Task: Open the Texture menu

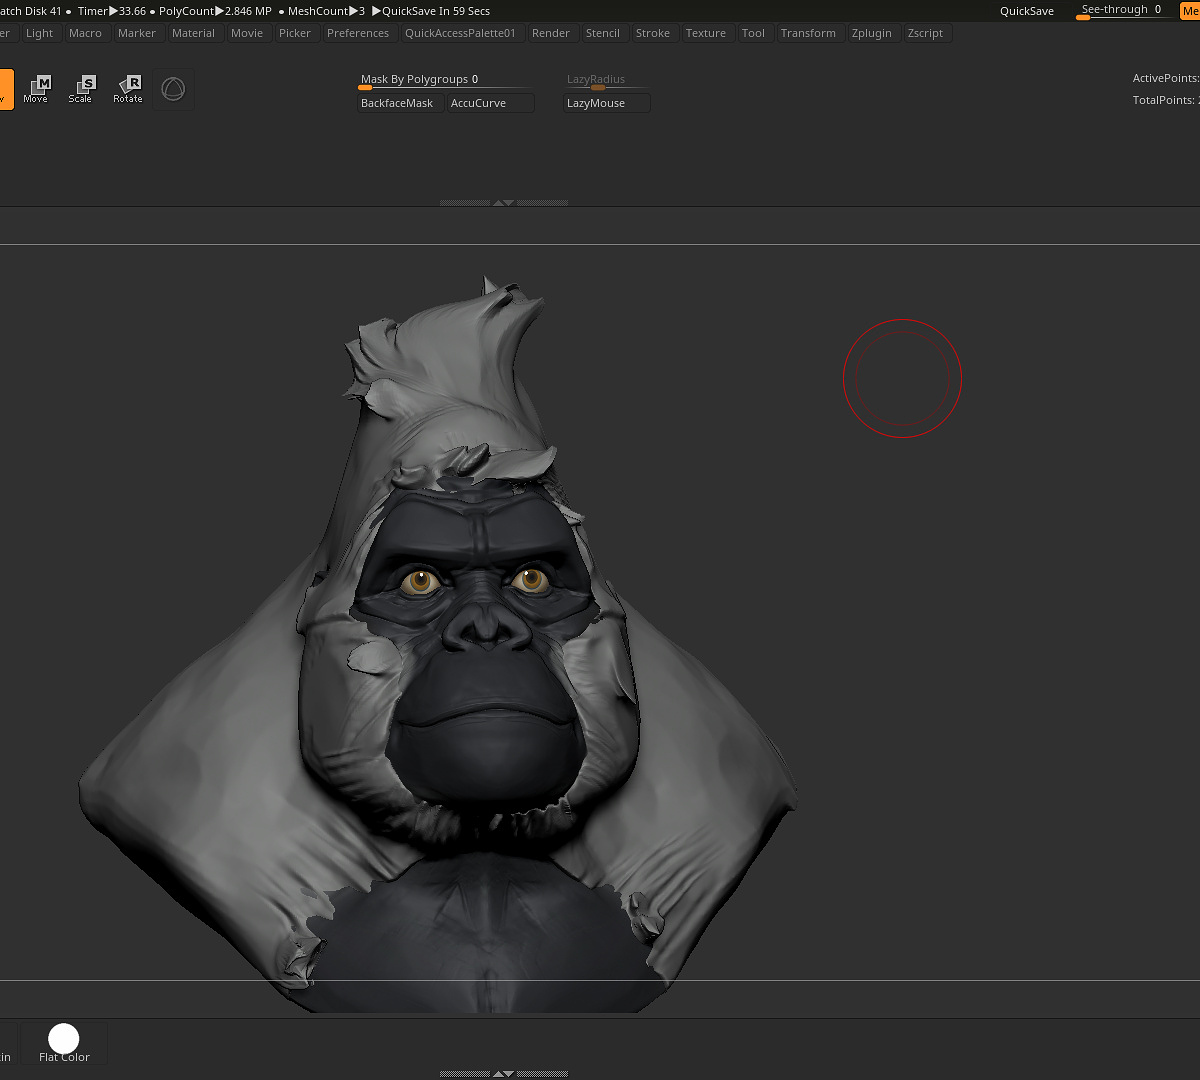Action: coord(706,33)
